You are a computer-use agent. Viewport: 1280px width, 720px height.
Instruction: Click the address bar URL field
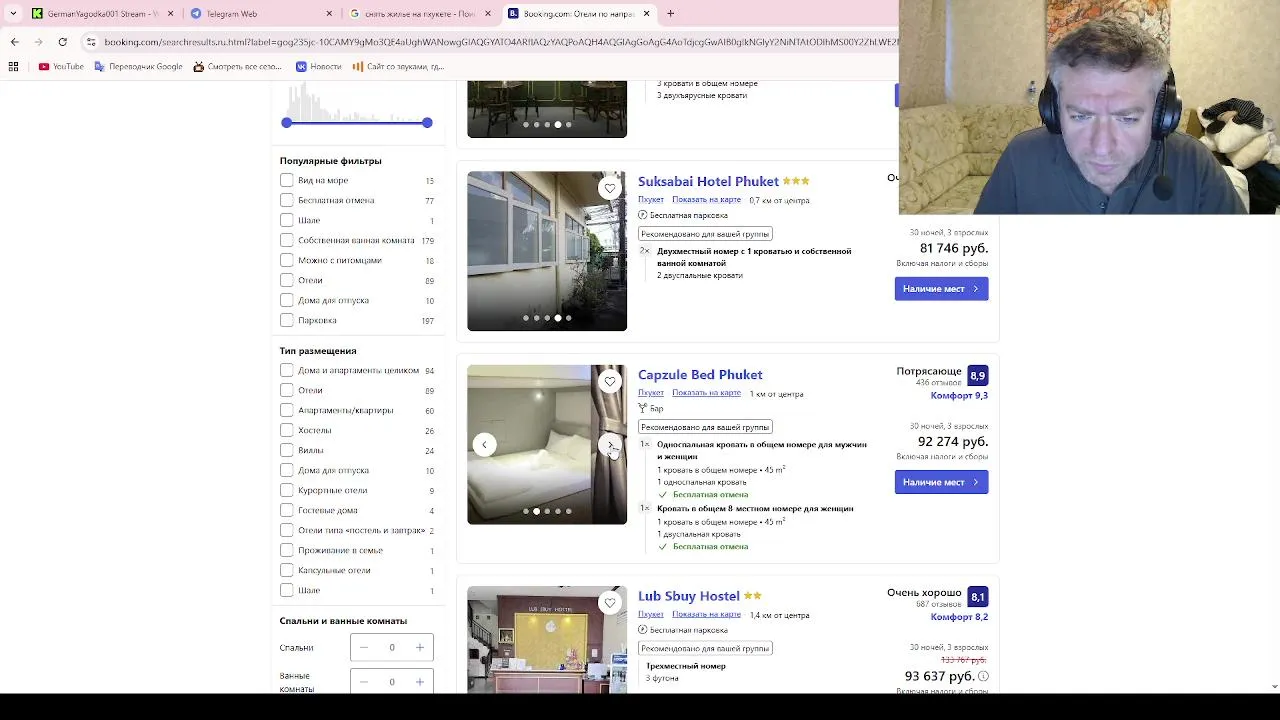pos(500,42)
